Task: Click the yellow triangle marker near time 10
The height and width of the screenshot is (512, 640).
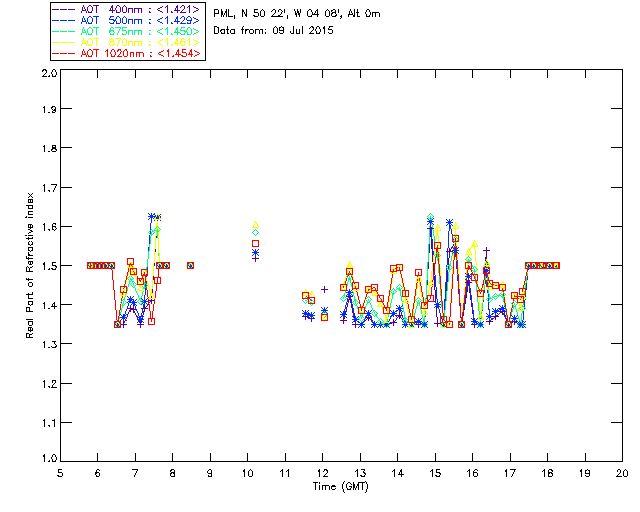Action: tap(256, 225)
